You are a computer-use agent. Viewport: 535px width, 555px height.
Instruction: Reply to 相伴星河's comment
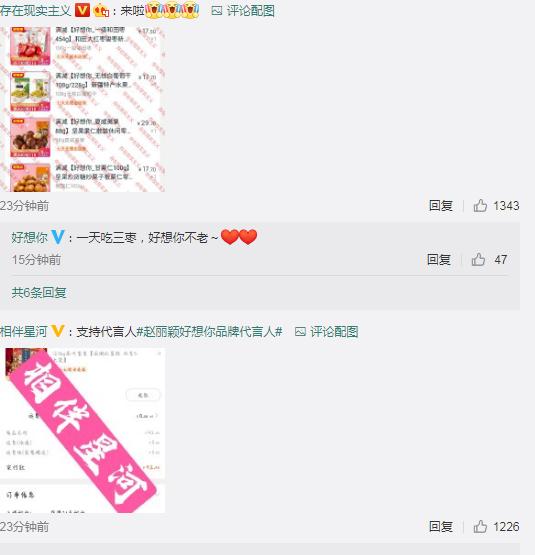pos(441,526)
